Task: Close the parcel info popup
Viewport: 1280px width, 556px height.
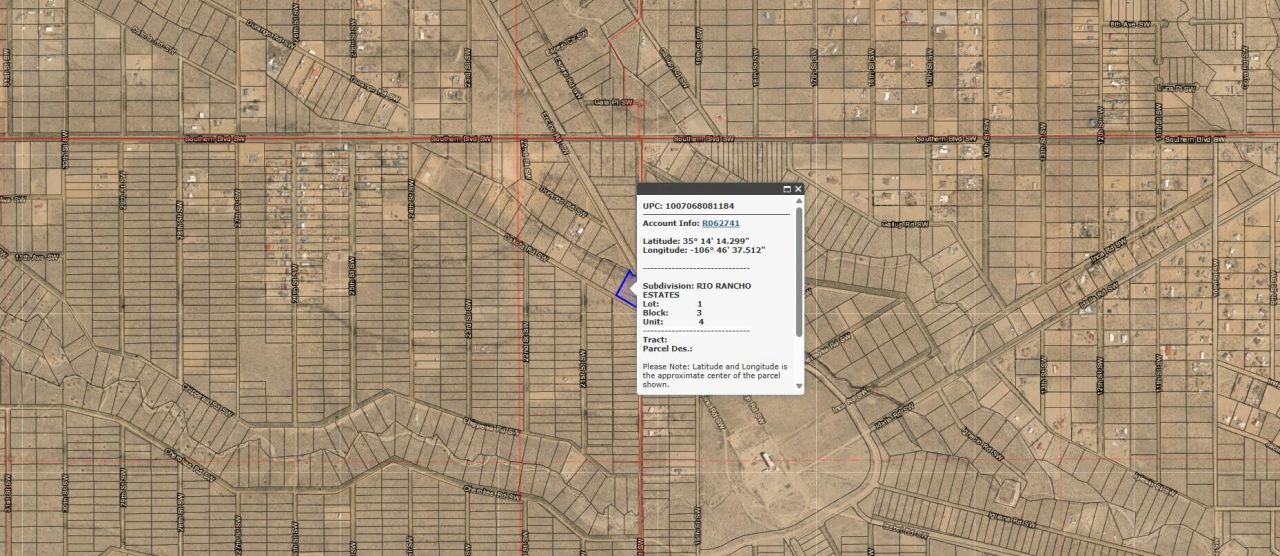Action: (x=798, y=189)
